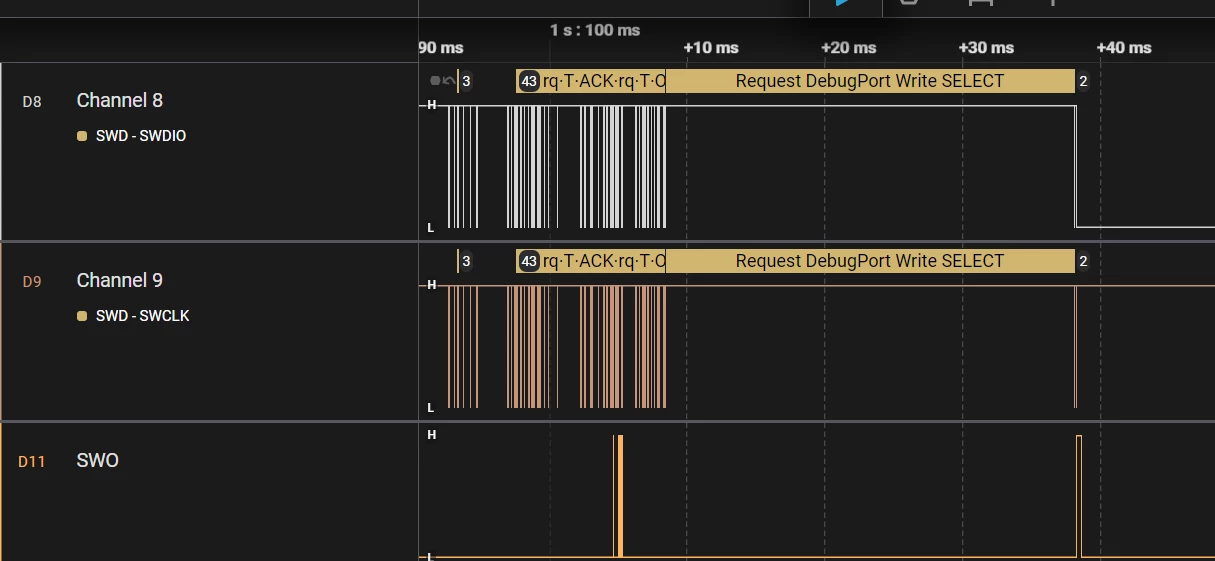Click the yellow swatch beside SWD - SWCLK
The width and height of the screenshot is (1215, 561).
coord(82,316)
